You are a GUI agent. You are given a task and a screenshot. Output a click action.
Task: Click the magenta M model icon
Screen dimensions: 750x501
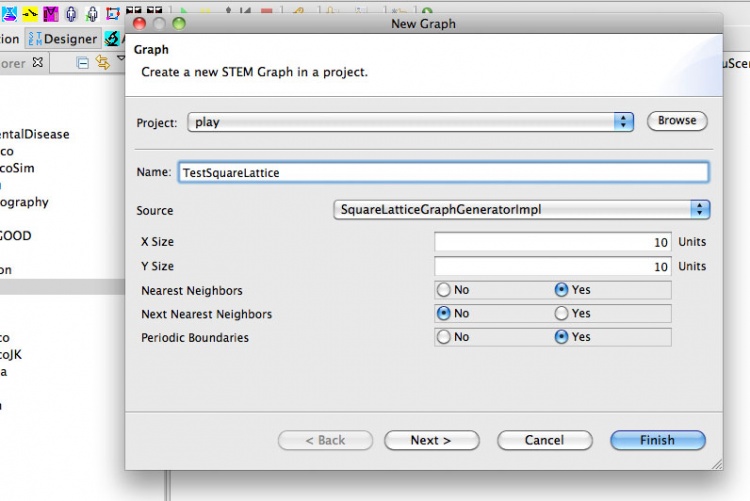tap(50, 13)
